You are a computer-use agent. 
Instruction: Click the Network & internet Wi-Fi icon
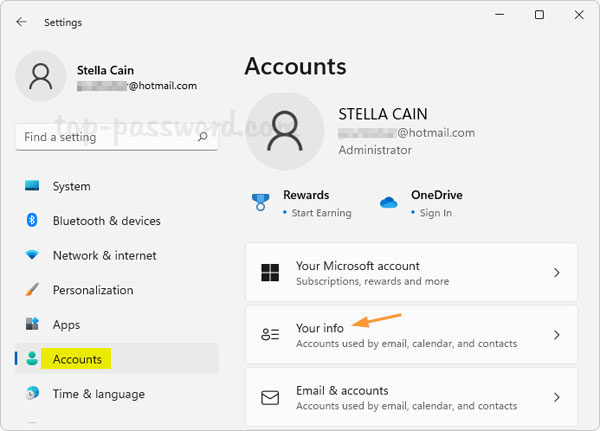pyautogui.click(x=32, y=255)
